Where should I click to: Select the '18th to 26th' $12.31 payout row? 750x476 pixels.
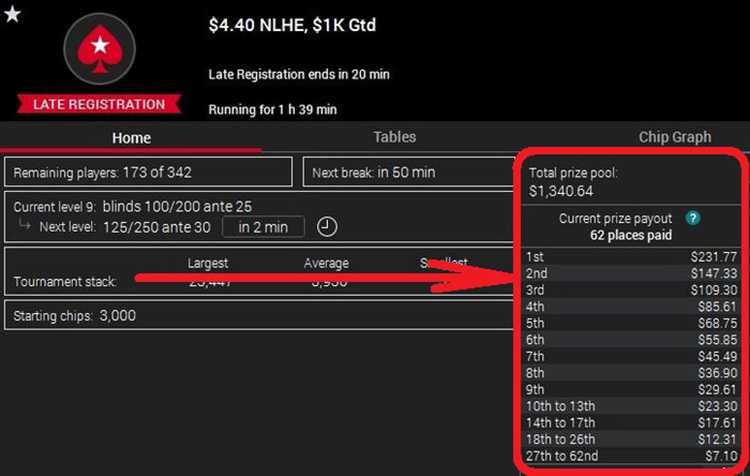[x=631, y=439]
